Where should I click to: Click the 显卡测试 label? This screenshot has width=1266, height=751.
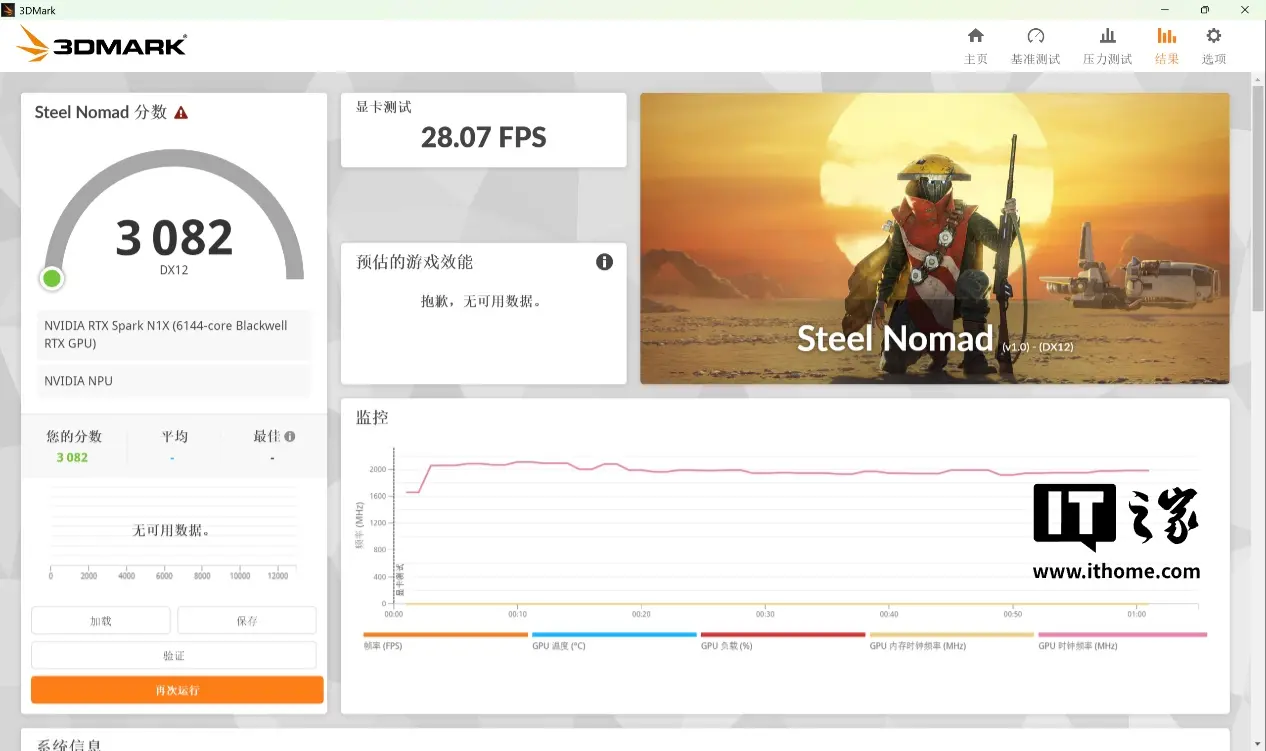click(x=384, y=107)
